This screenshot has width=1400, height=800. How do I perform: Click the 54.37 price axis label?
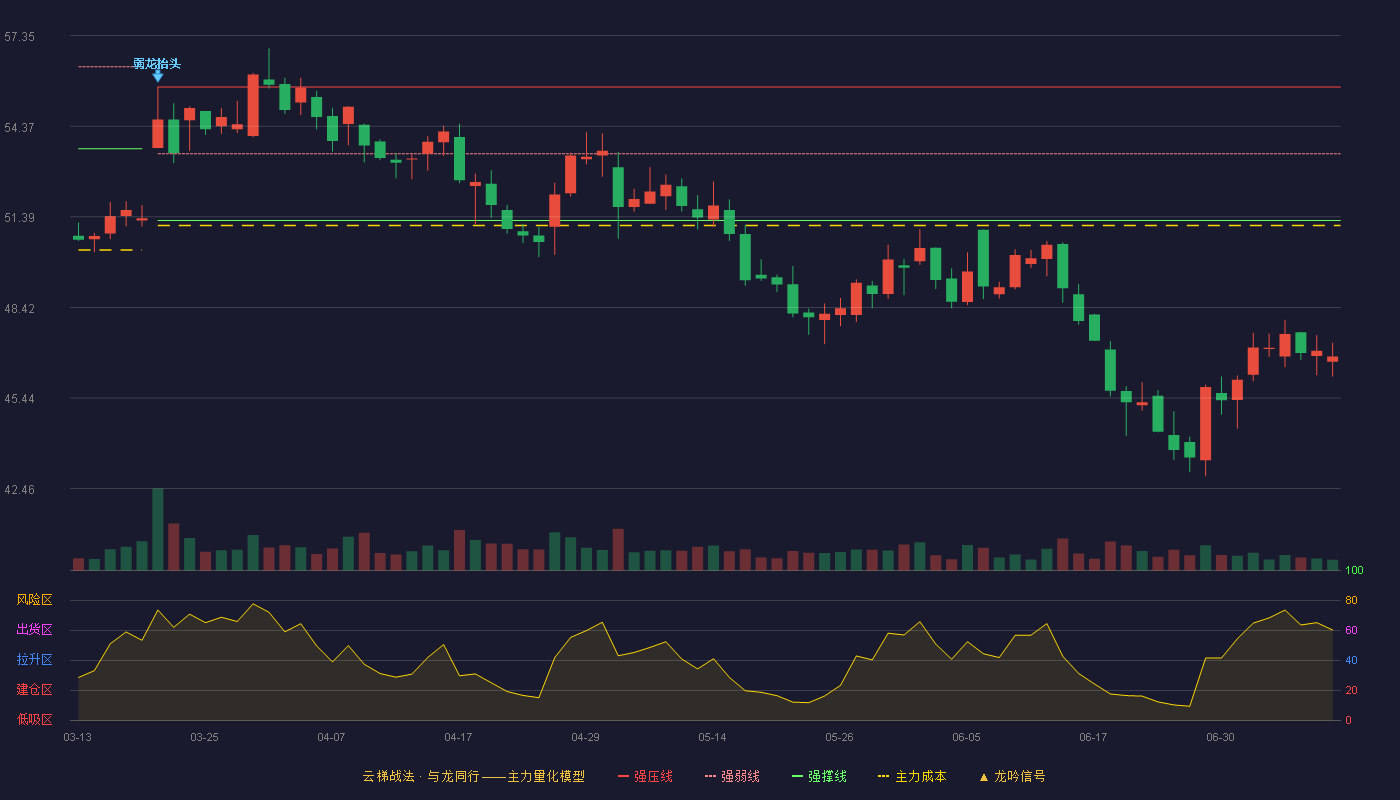click(x=19, y=127)
